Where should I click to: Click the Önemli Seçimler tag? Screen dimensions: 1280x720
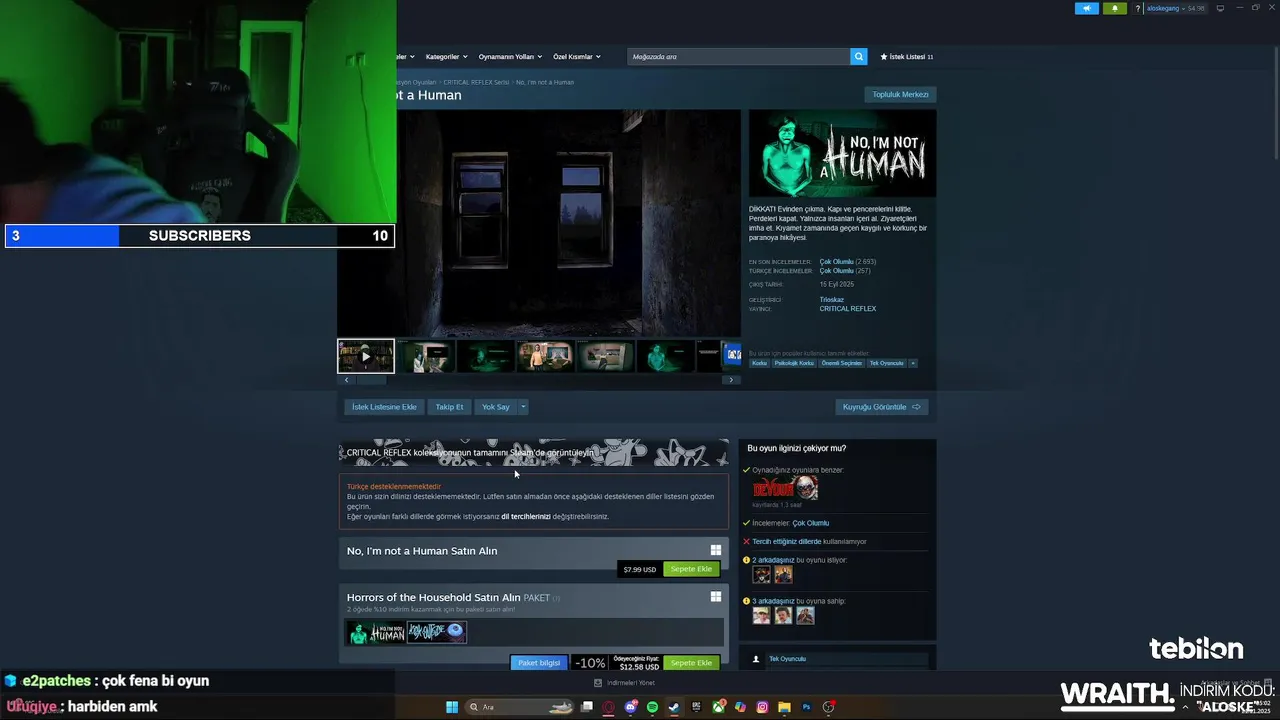coord(842,363)
